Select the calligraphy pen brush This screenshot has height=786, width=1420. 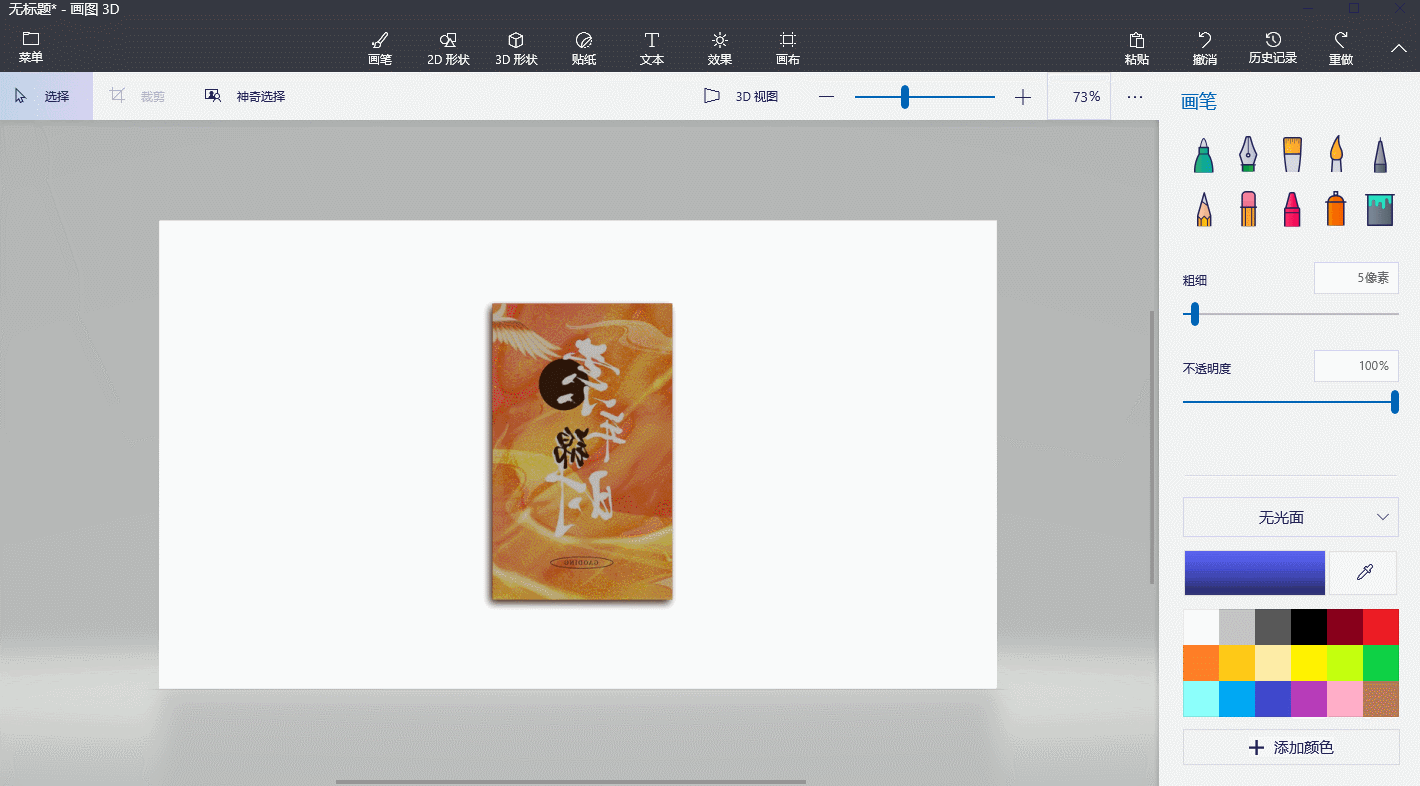(1248, 155)
